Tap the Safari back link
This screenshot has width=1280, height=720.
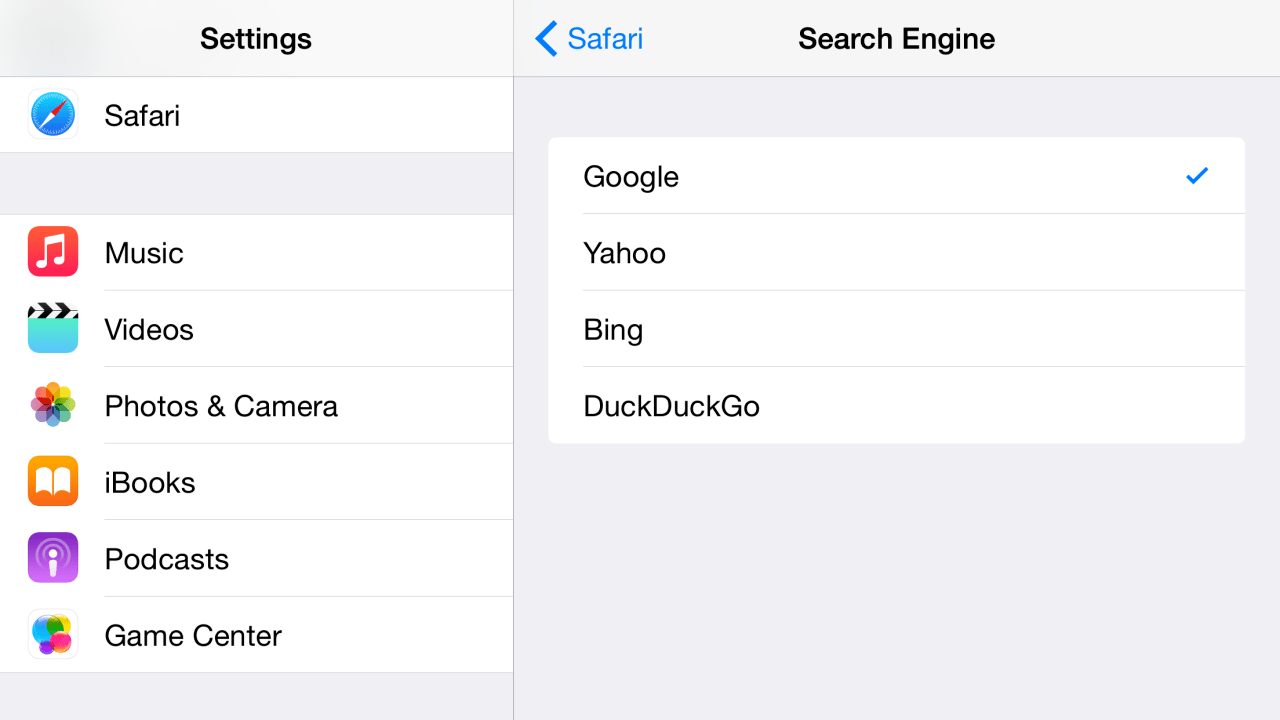604,38
